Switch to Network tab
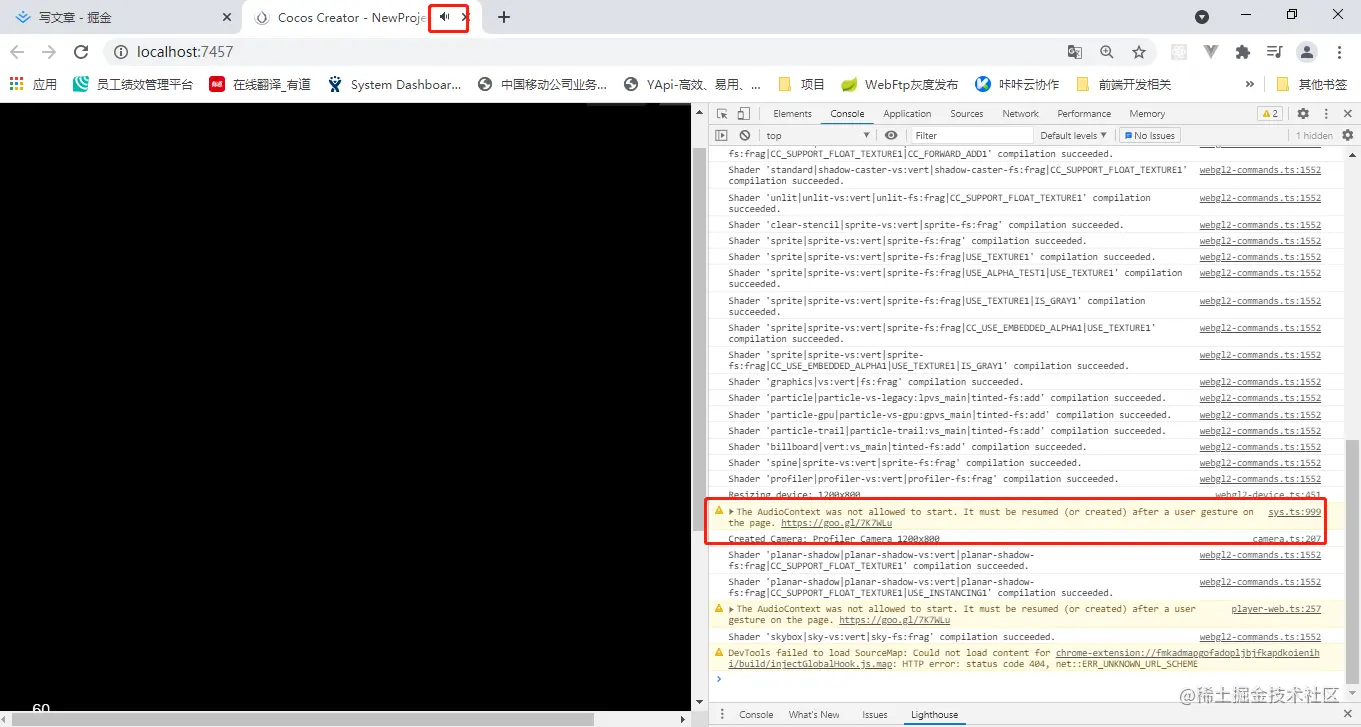 click(1020, 114)
